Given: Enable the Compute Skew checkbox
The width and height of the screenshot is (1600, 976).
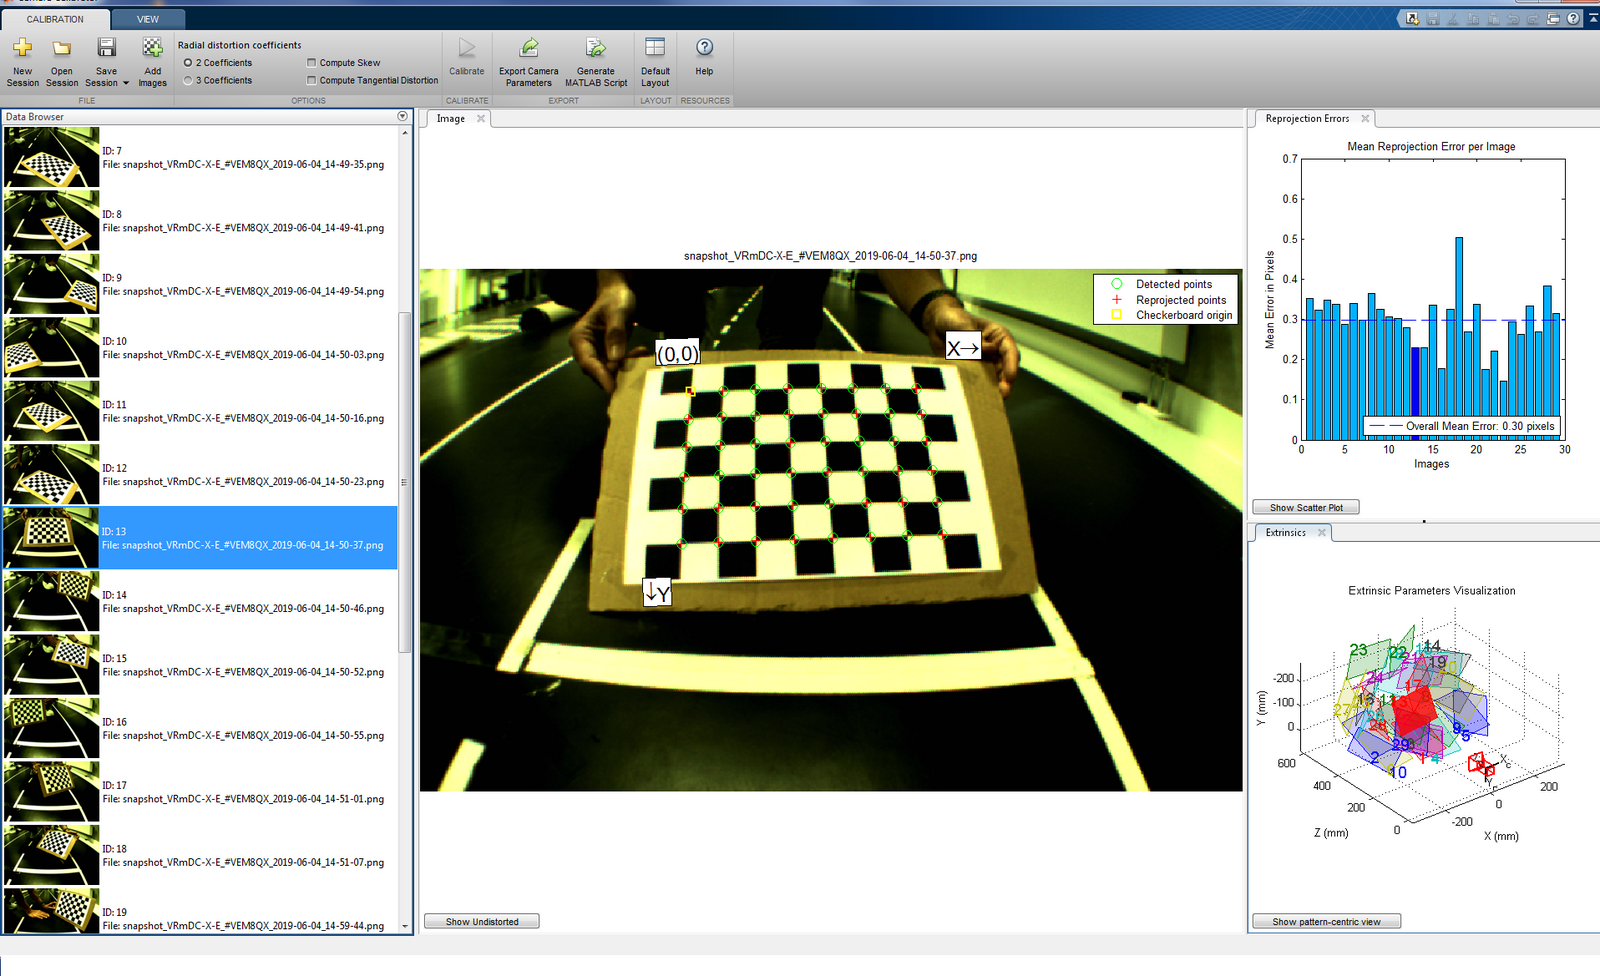Looking at the screenshot, I should tap(312, 63).
